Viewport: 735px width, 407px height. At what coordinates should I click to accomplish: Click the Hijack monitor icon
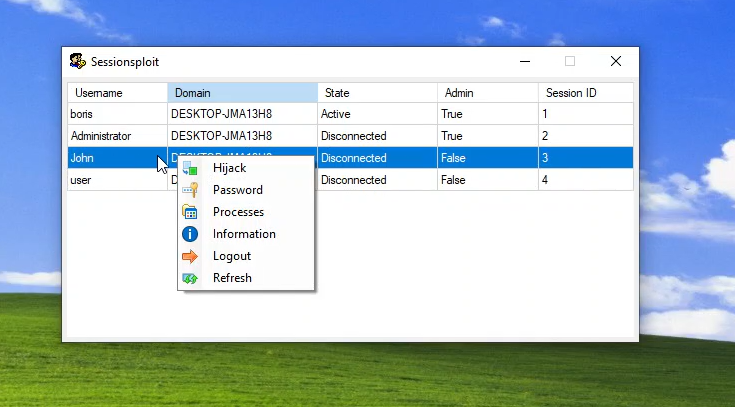point(190,168)
